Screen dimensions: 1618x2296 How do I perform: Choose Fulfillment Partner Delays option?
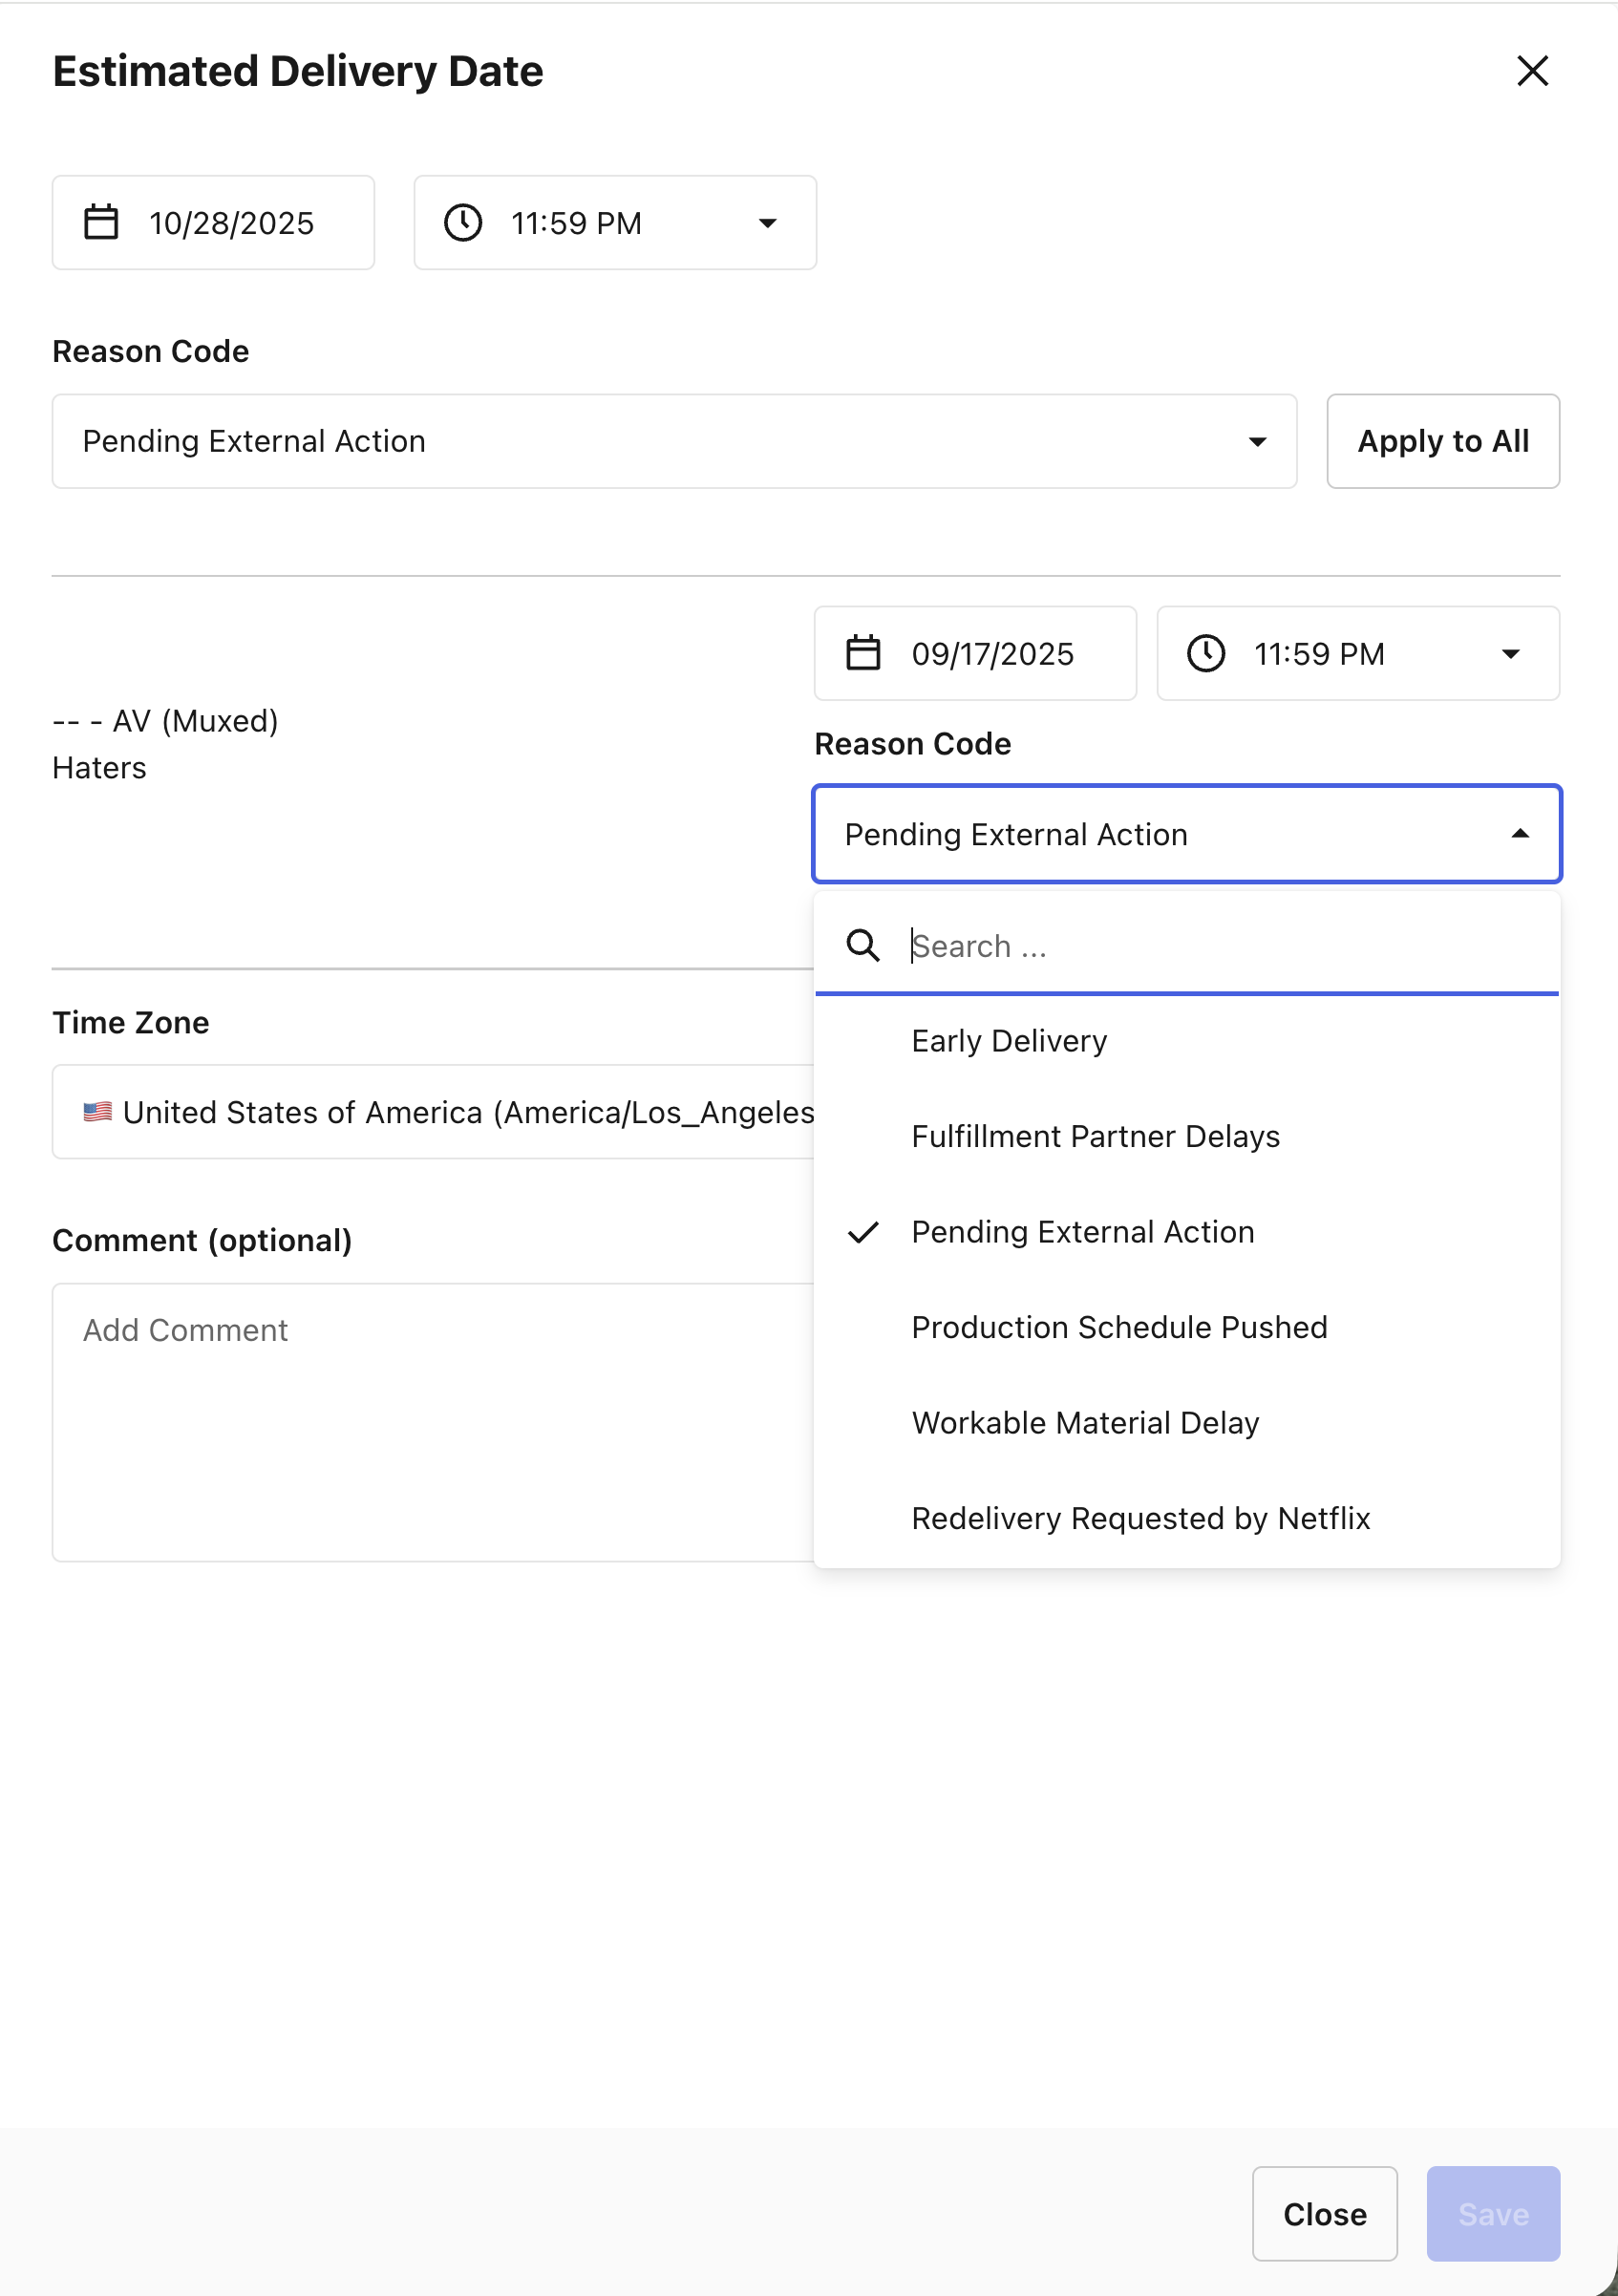coord(1095,1136)
